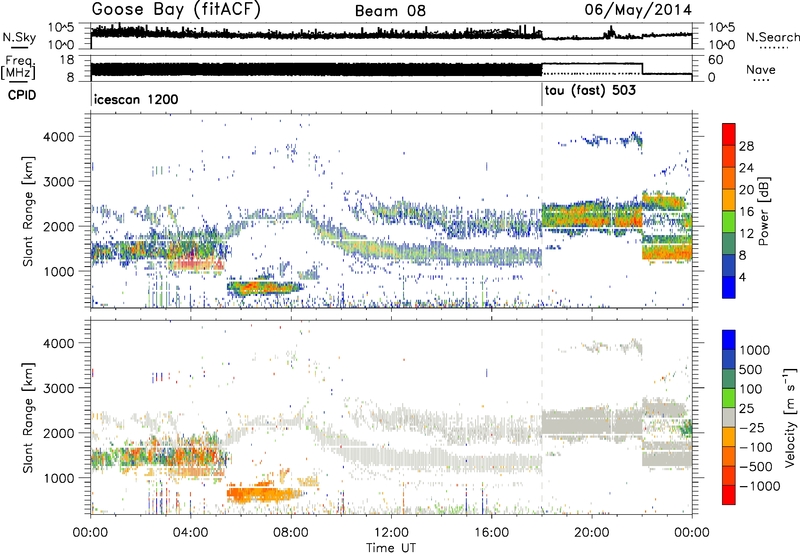Click the '04:00' time axis tick label
The height and width of the screenshot is (554, 800).
(190, 532)
